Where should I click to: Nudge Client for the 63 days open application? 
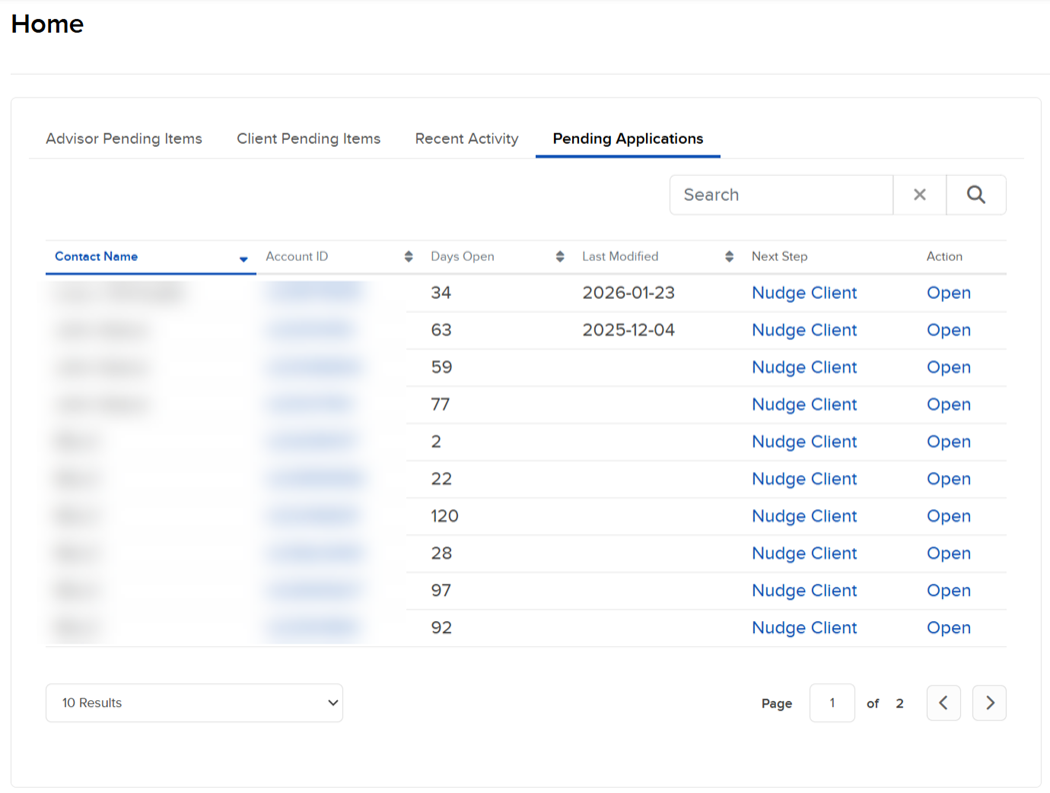tap(804, 330)
